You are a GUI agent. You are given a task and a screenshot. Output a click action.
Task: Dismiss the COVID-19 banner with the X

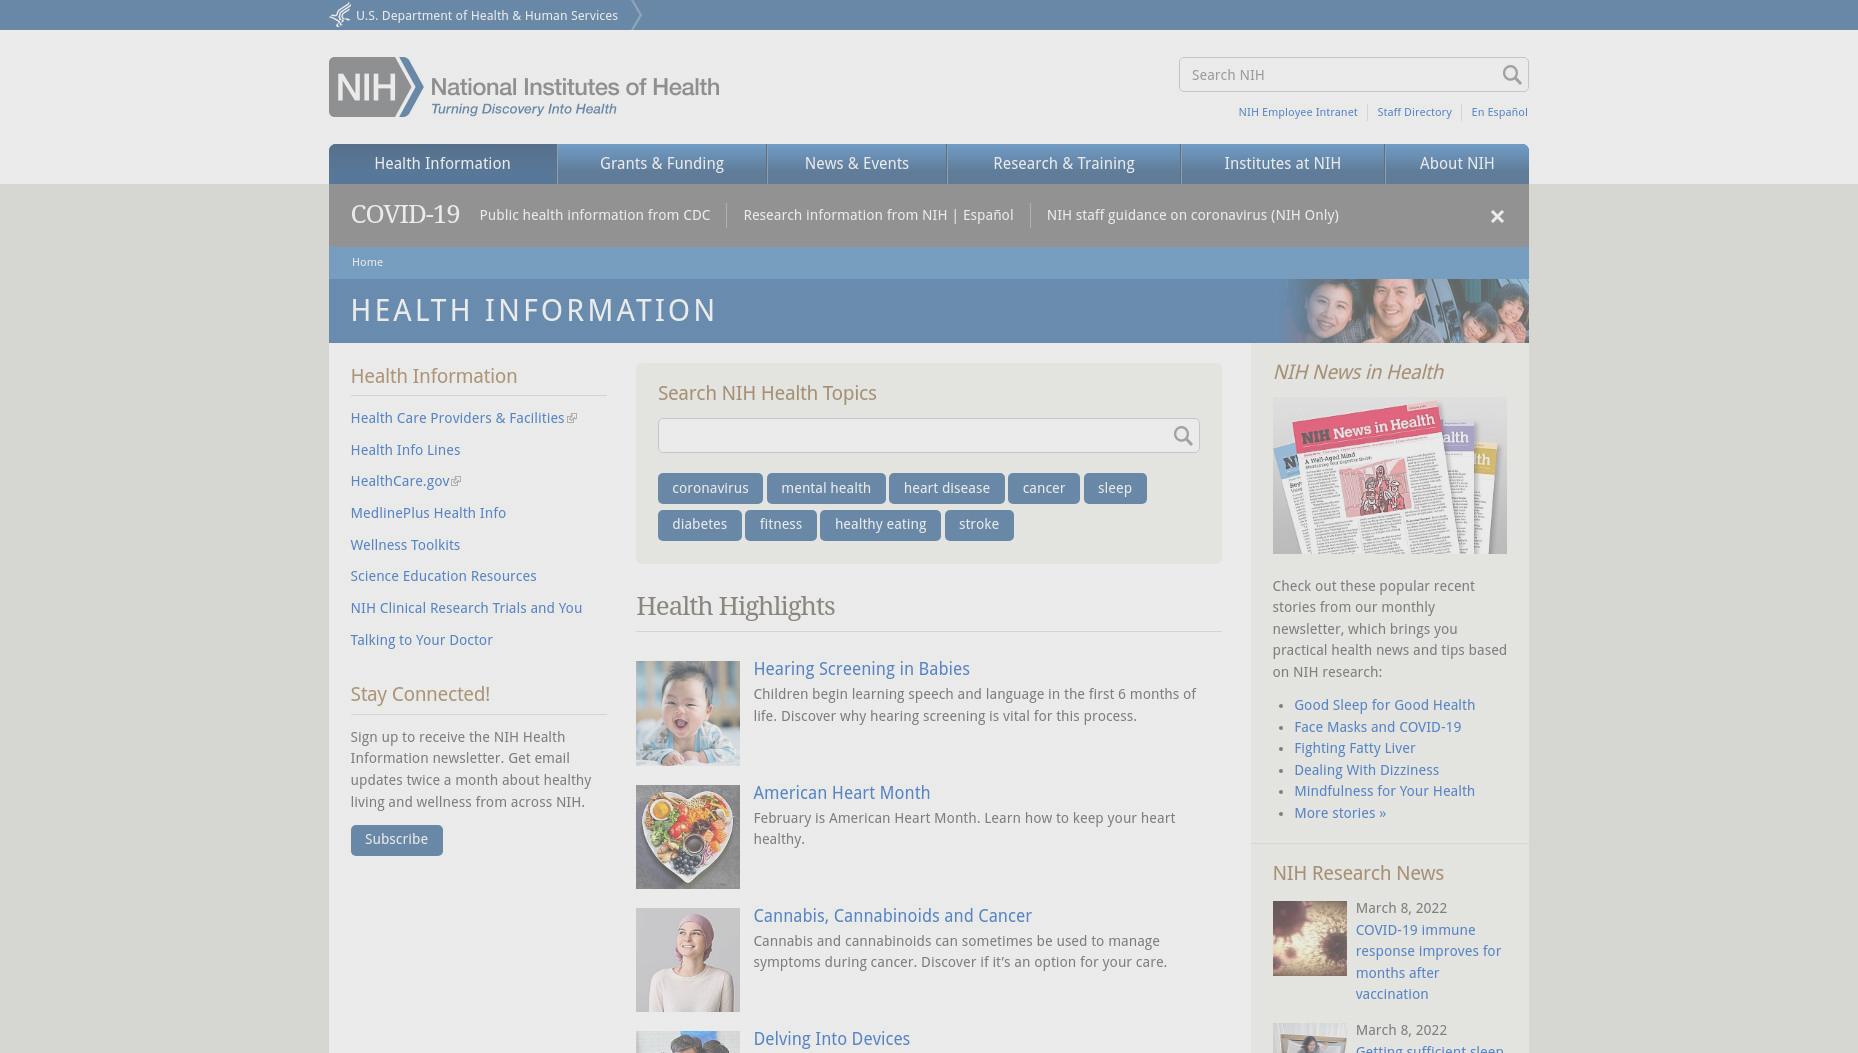click(x=1497, y=216)
